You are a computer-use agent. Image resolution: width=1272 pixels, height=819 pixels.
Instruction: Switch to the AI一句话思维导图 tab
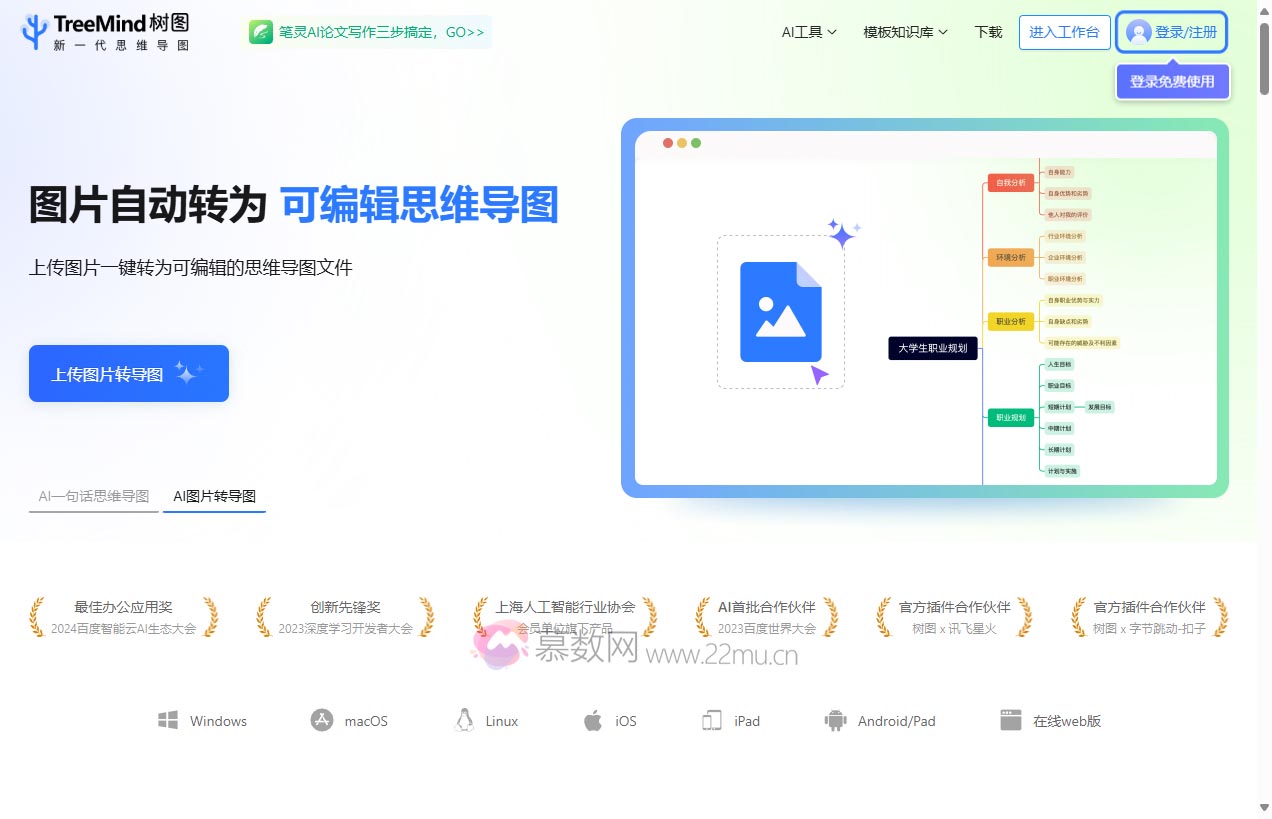[93, 495]
